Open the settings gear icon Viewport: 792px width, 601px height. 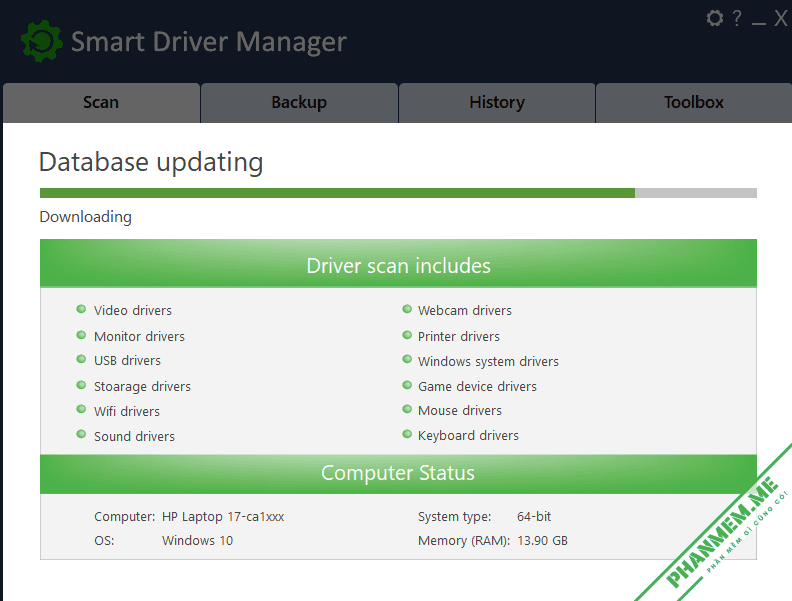[715, 18]
